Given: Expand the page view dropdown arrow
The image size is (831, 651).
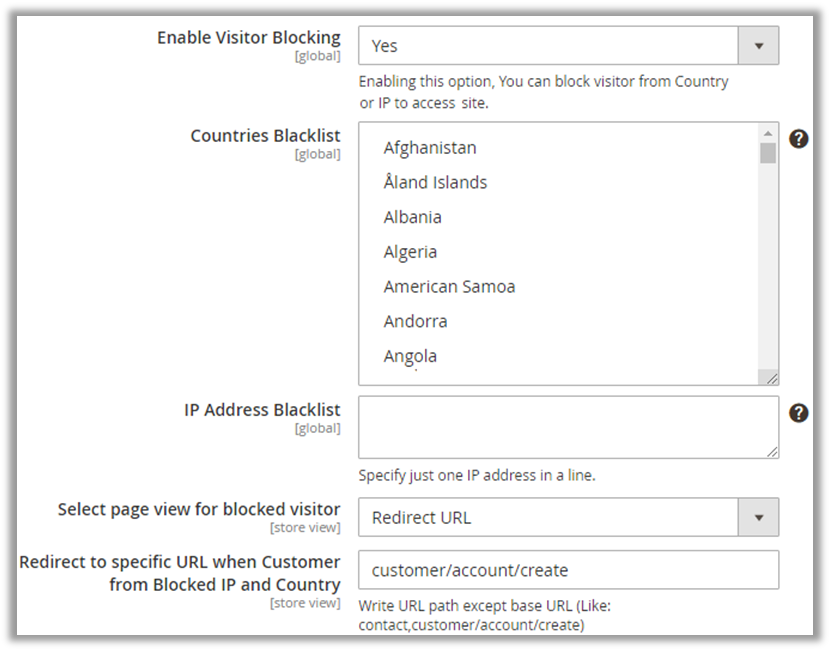Looking at the screenshot, I should pyautogui.click(x=758, y=518).
